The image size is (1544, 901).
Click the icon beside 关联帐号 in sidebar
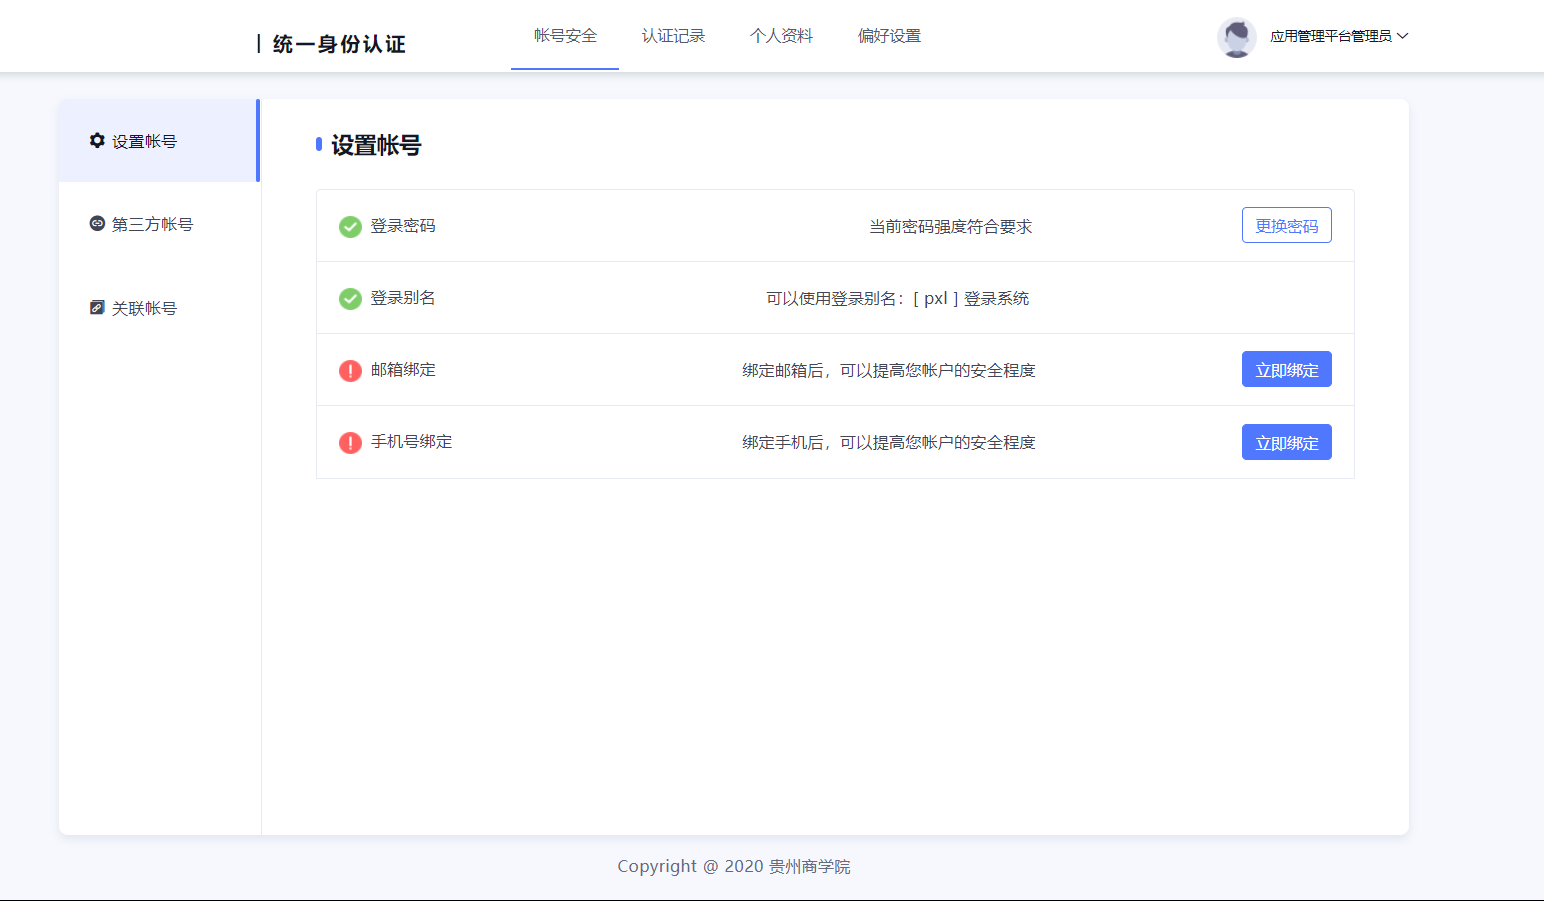pos(97,308)
